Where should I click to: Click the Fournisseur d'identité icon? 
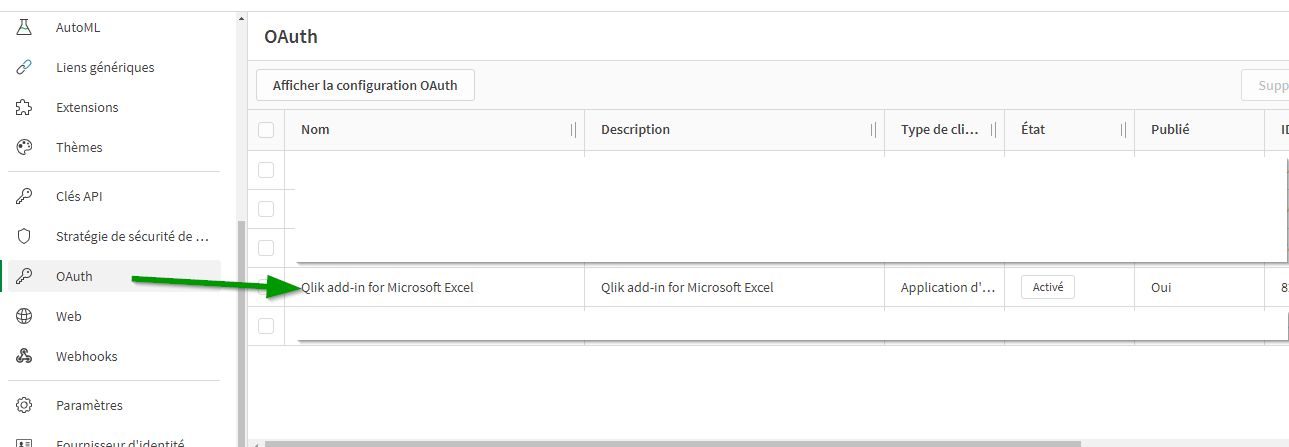[25, 442]
